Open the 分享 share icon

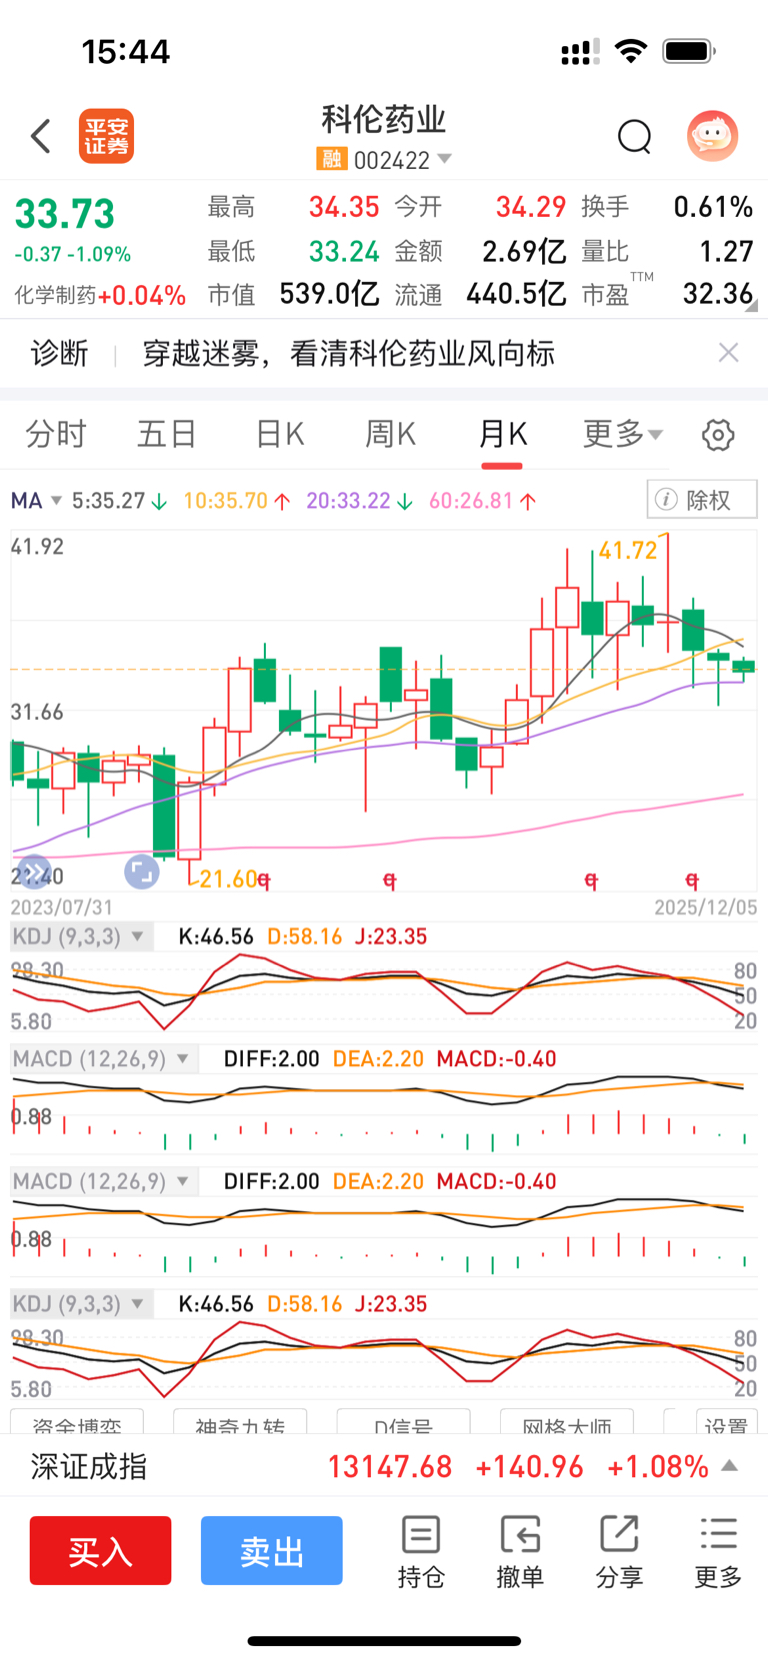point(619,1552)
